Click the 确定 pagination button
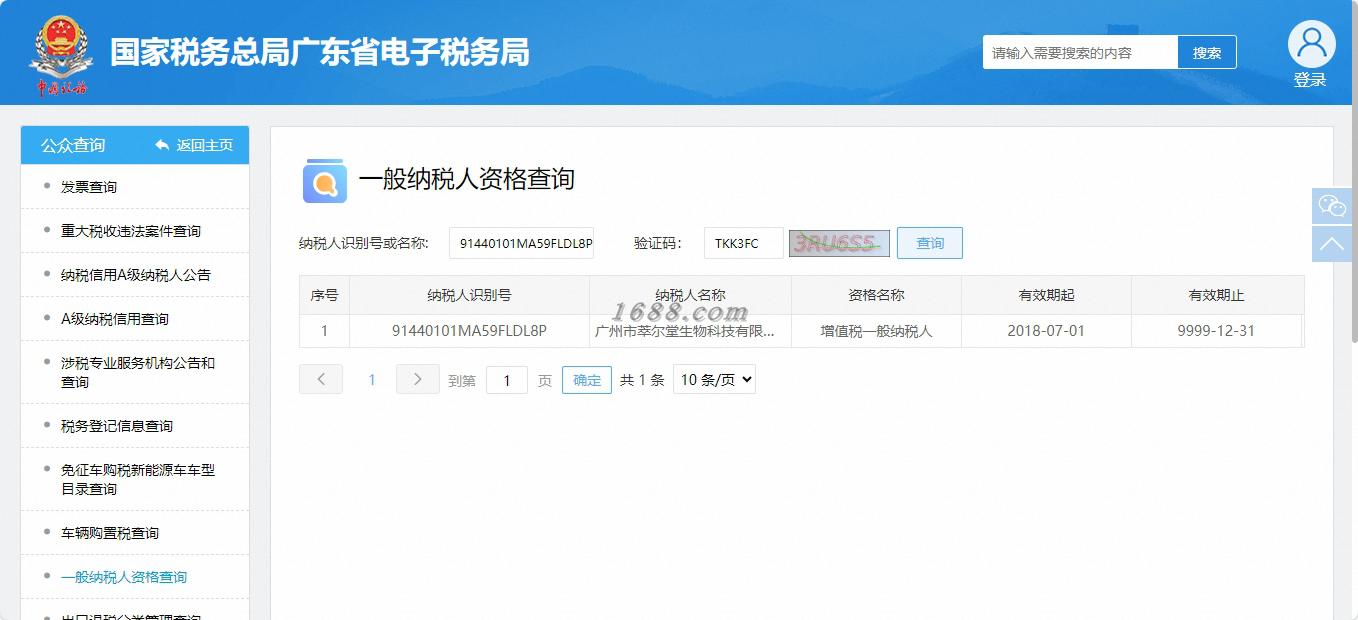The height and width of the screenshot is (620, 1358). 587,380
